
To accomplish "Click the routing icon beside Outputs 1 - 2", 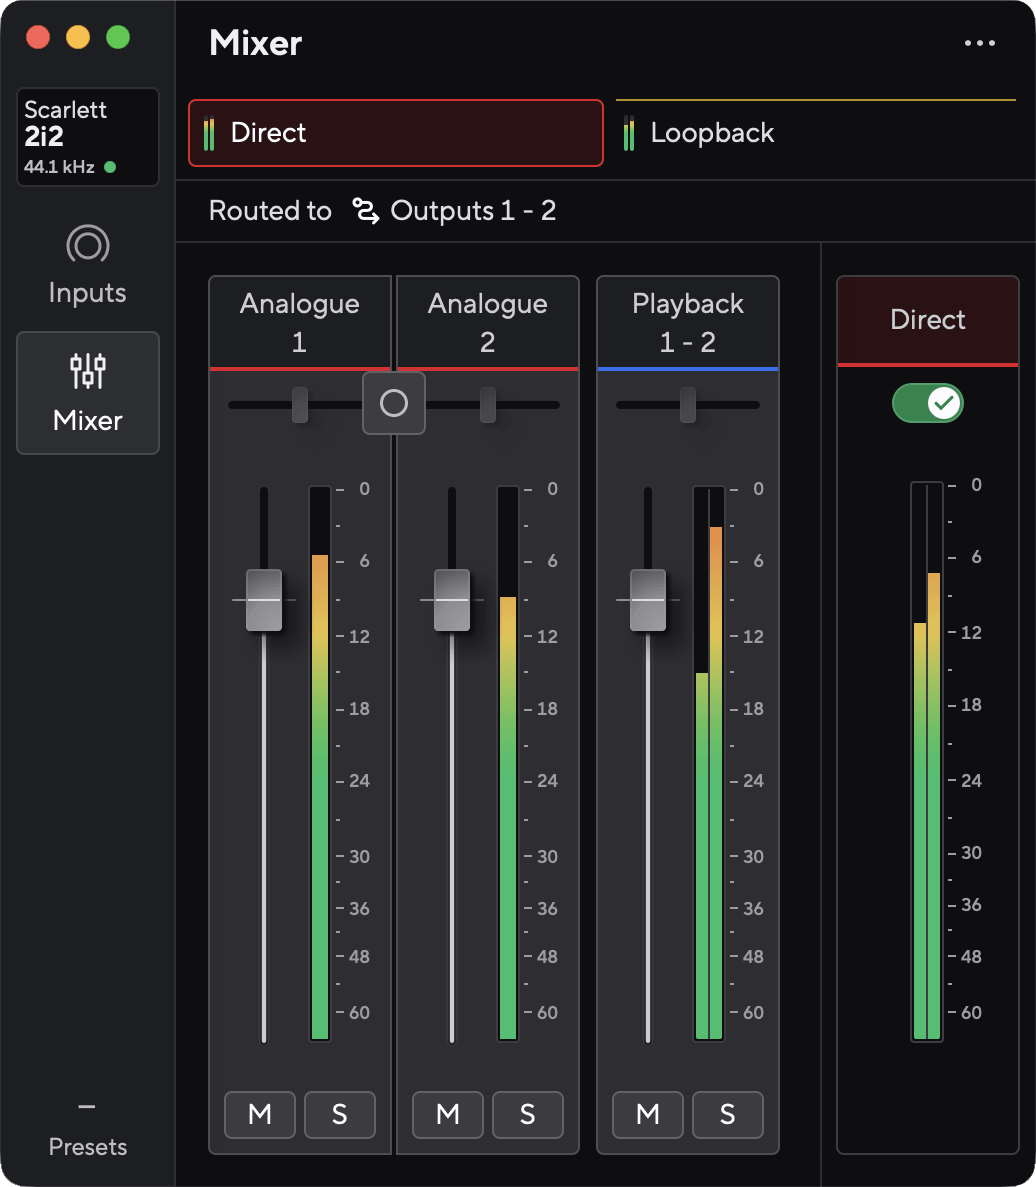I will 366,210.
